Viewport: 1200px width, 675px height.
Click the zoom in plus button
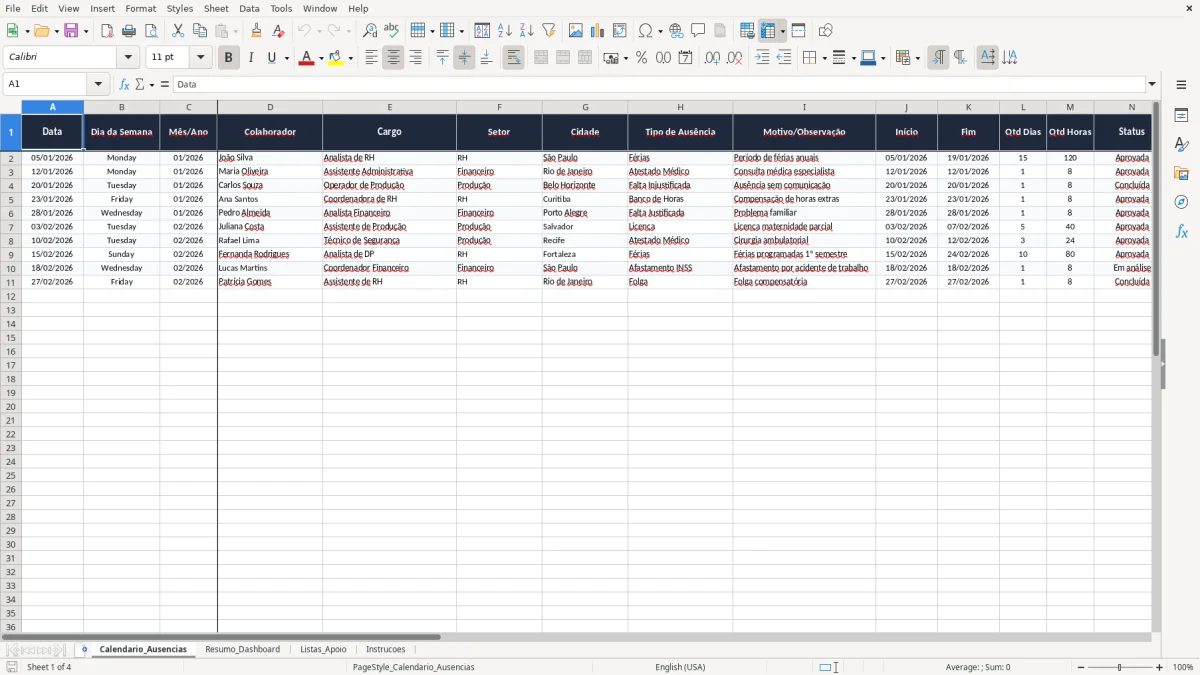(x=1160, y=667)
